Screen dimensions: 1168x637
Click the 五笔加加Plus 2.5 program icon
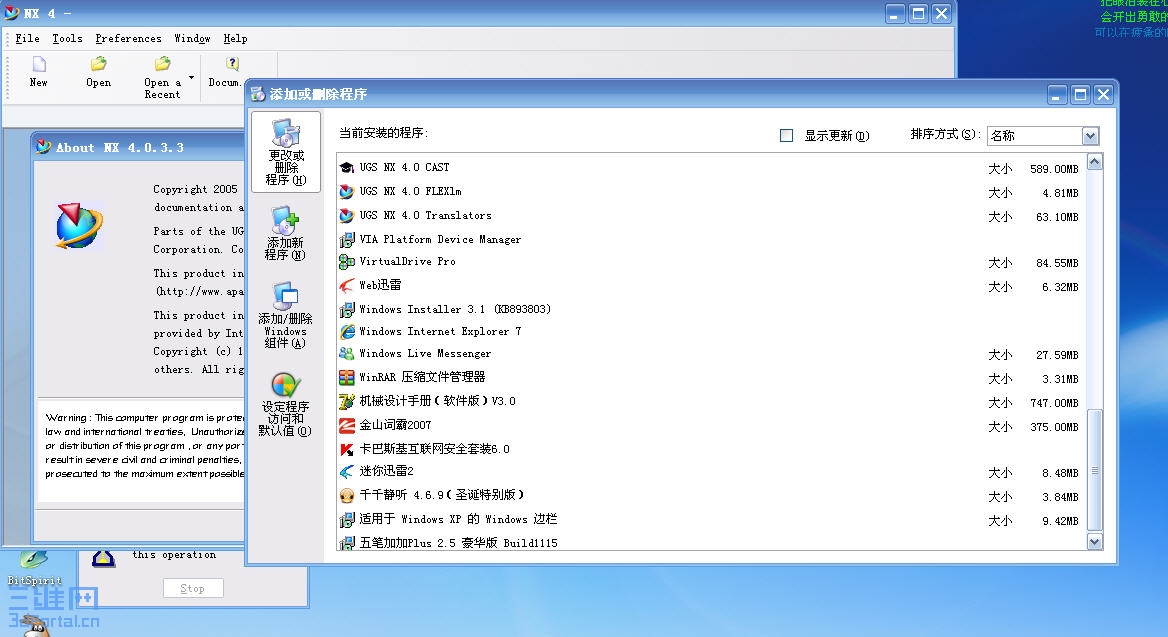tap(346, 543)
